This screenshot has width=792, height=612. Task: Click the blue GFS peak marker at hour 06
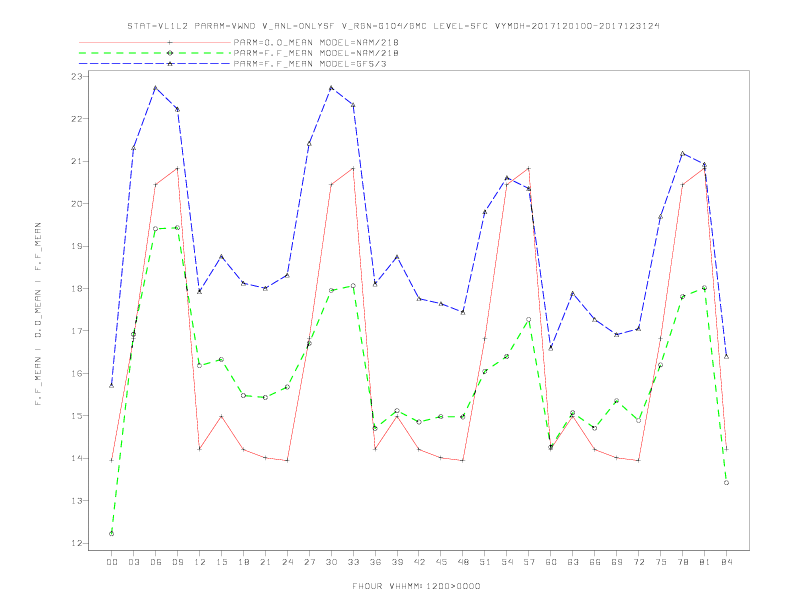156,87
